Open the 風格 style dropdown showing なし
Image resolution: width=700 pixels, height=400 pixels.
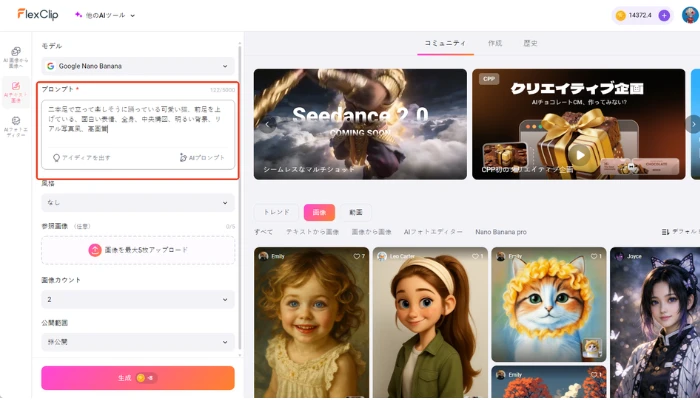pos(138,203)
